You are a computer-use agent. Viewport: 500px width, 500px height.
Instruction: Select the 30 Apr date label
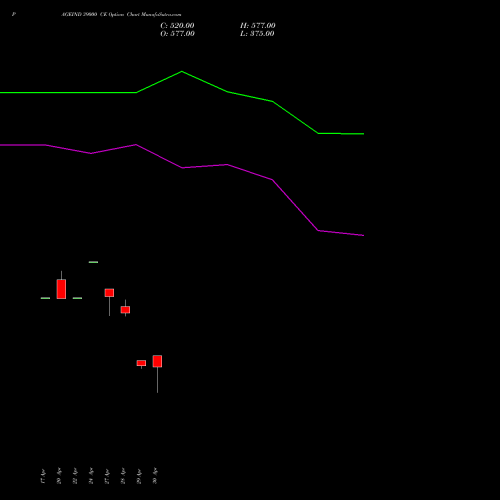pyautogui.click(x=155, y=476)
